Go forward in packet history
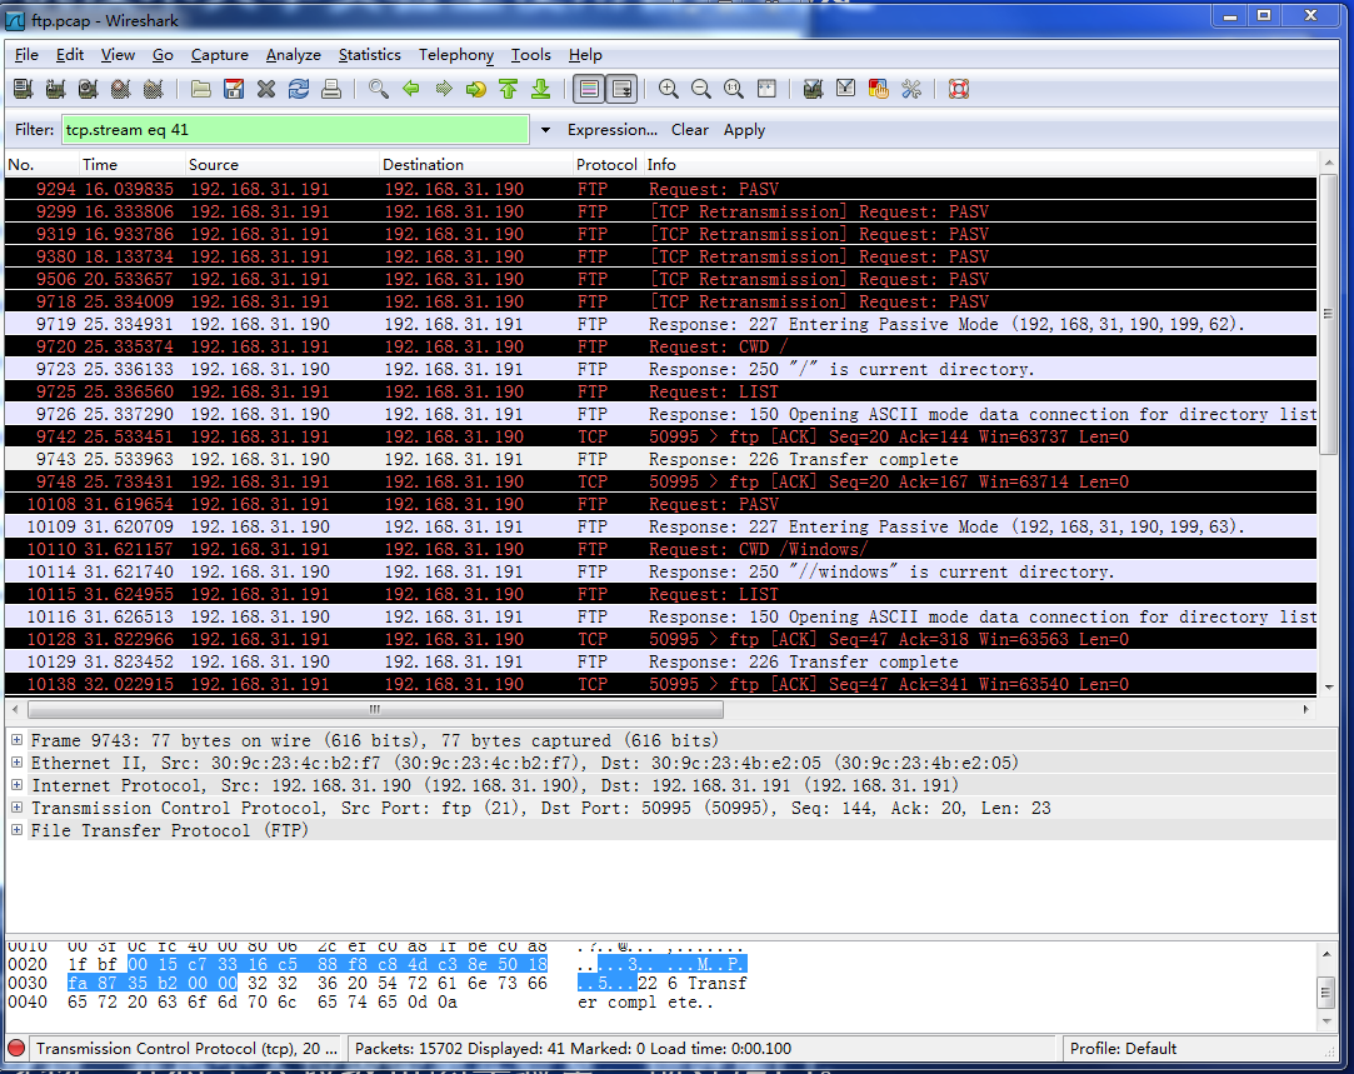The image size is (1354, 1074). [443, 89]
